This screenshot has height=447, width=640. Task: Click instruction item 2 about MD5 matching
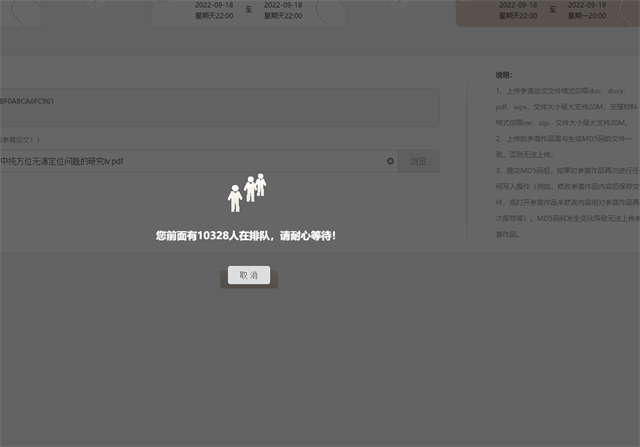(566, 145)
